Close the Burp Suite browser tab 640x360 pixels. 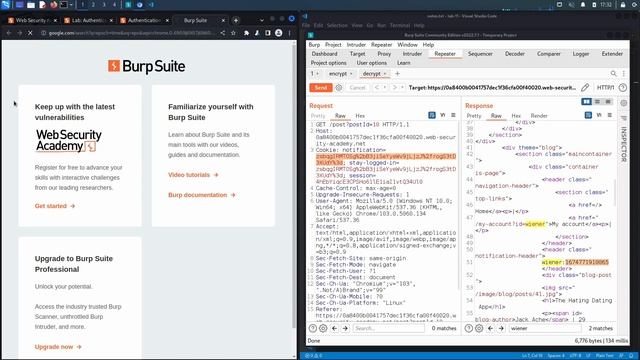223,20
